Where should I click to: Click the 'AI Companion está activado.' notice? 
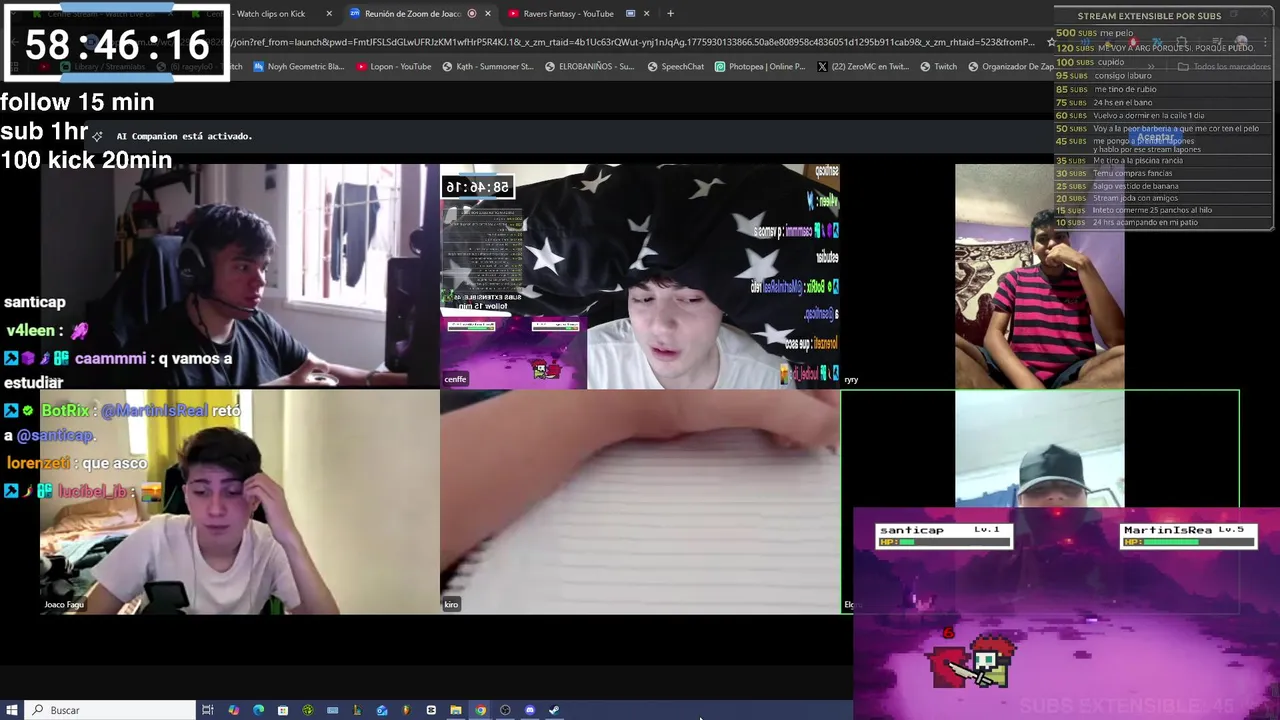(184, 136)
